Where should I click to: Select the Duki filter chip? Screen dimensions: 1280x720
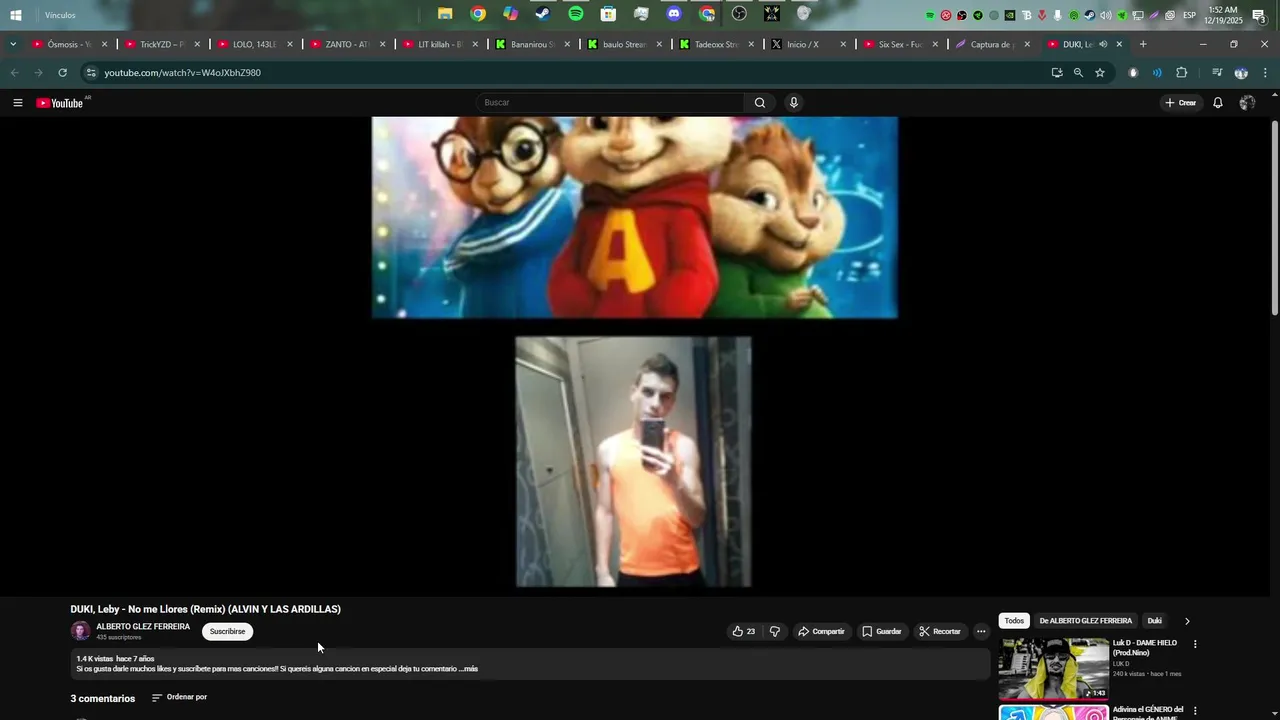1154,621
